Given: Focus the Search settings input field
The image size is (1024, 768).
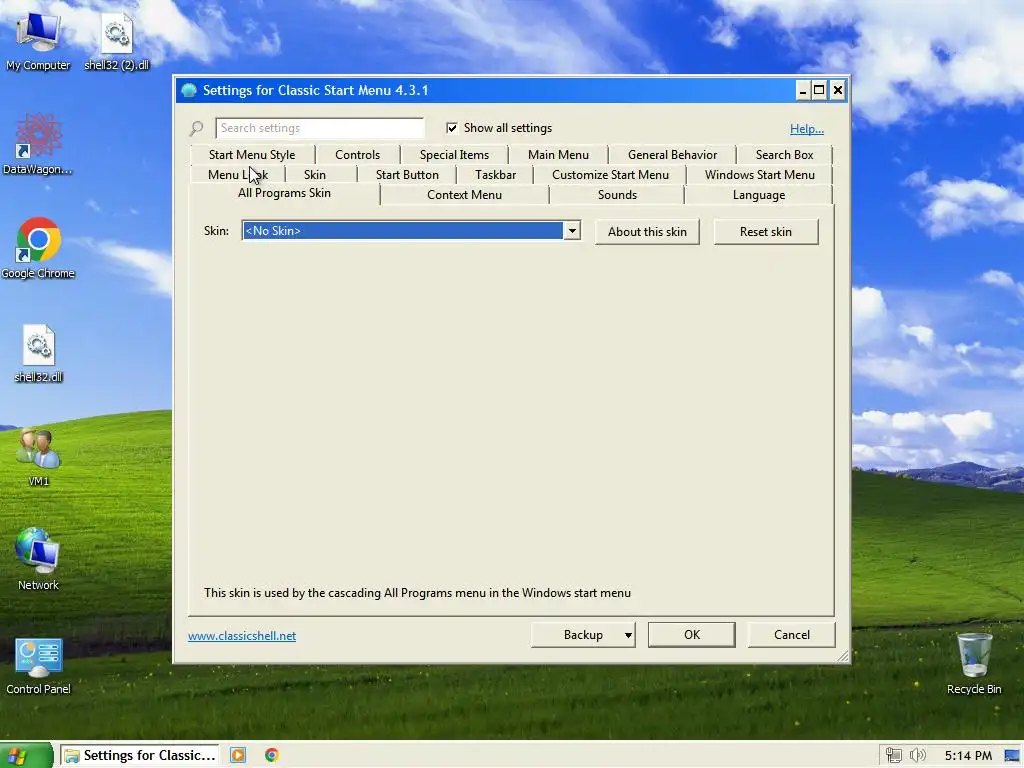Looking at the screenshot, I should coord(320,128).
